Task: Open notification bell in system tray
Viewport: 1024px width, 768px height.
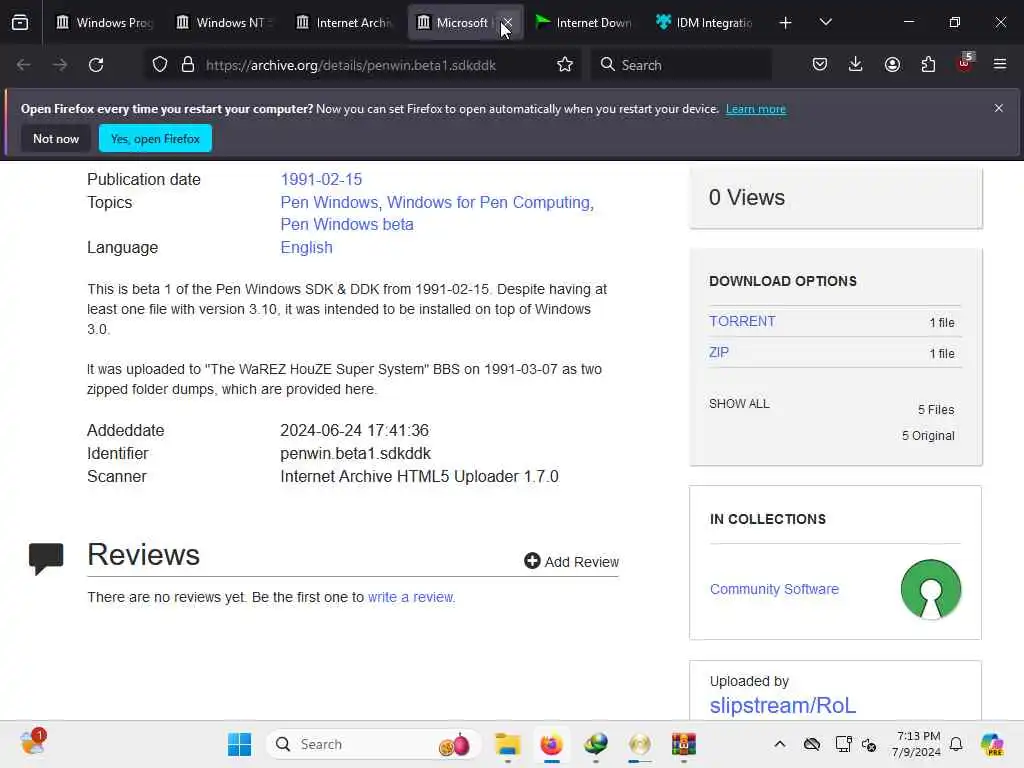Action: (956, 744)
